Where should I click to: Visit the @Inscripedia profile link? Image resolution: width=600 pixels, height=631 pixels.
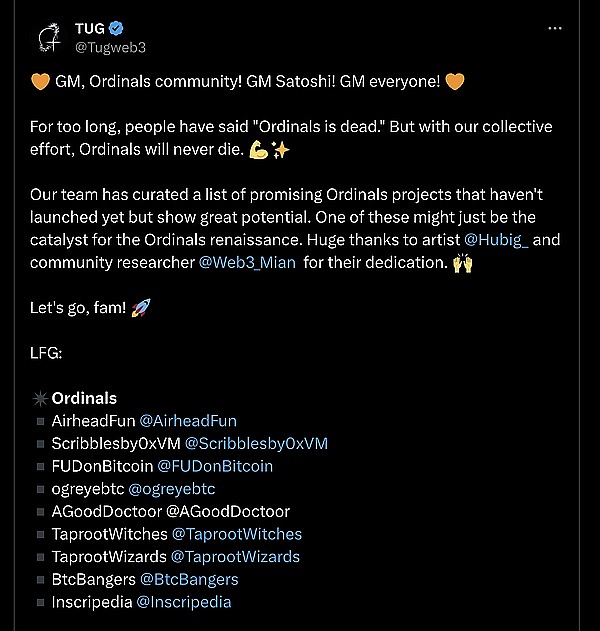point(184,602)
